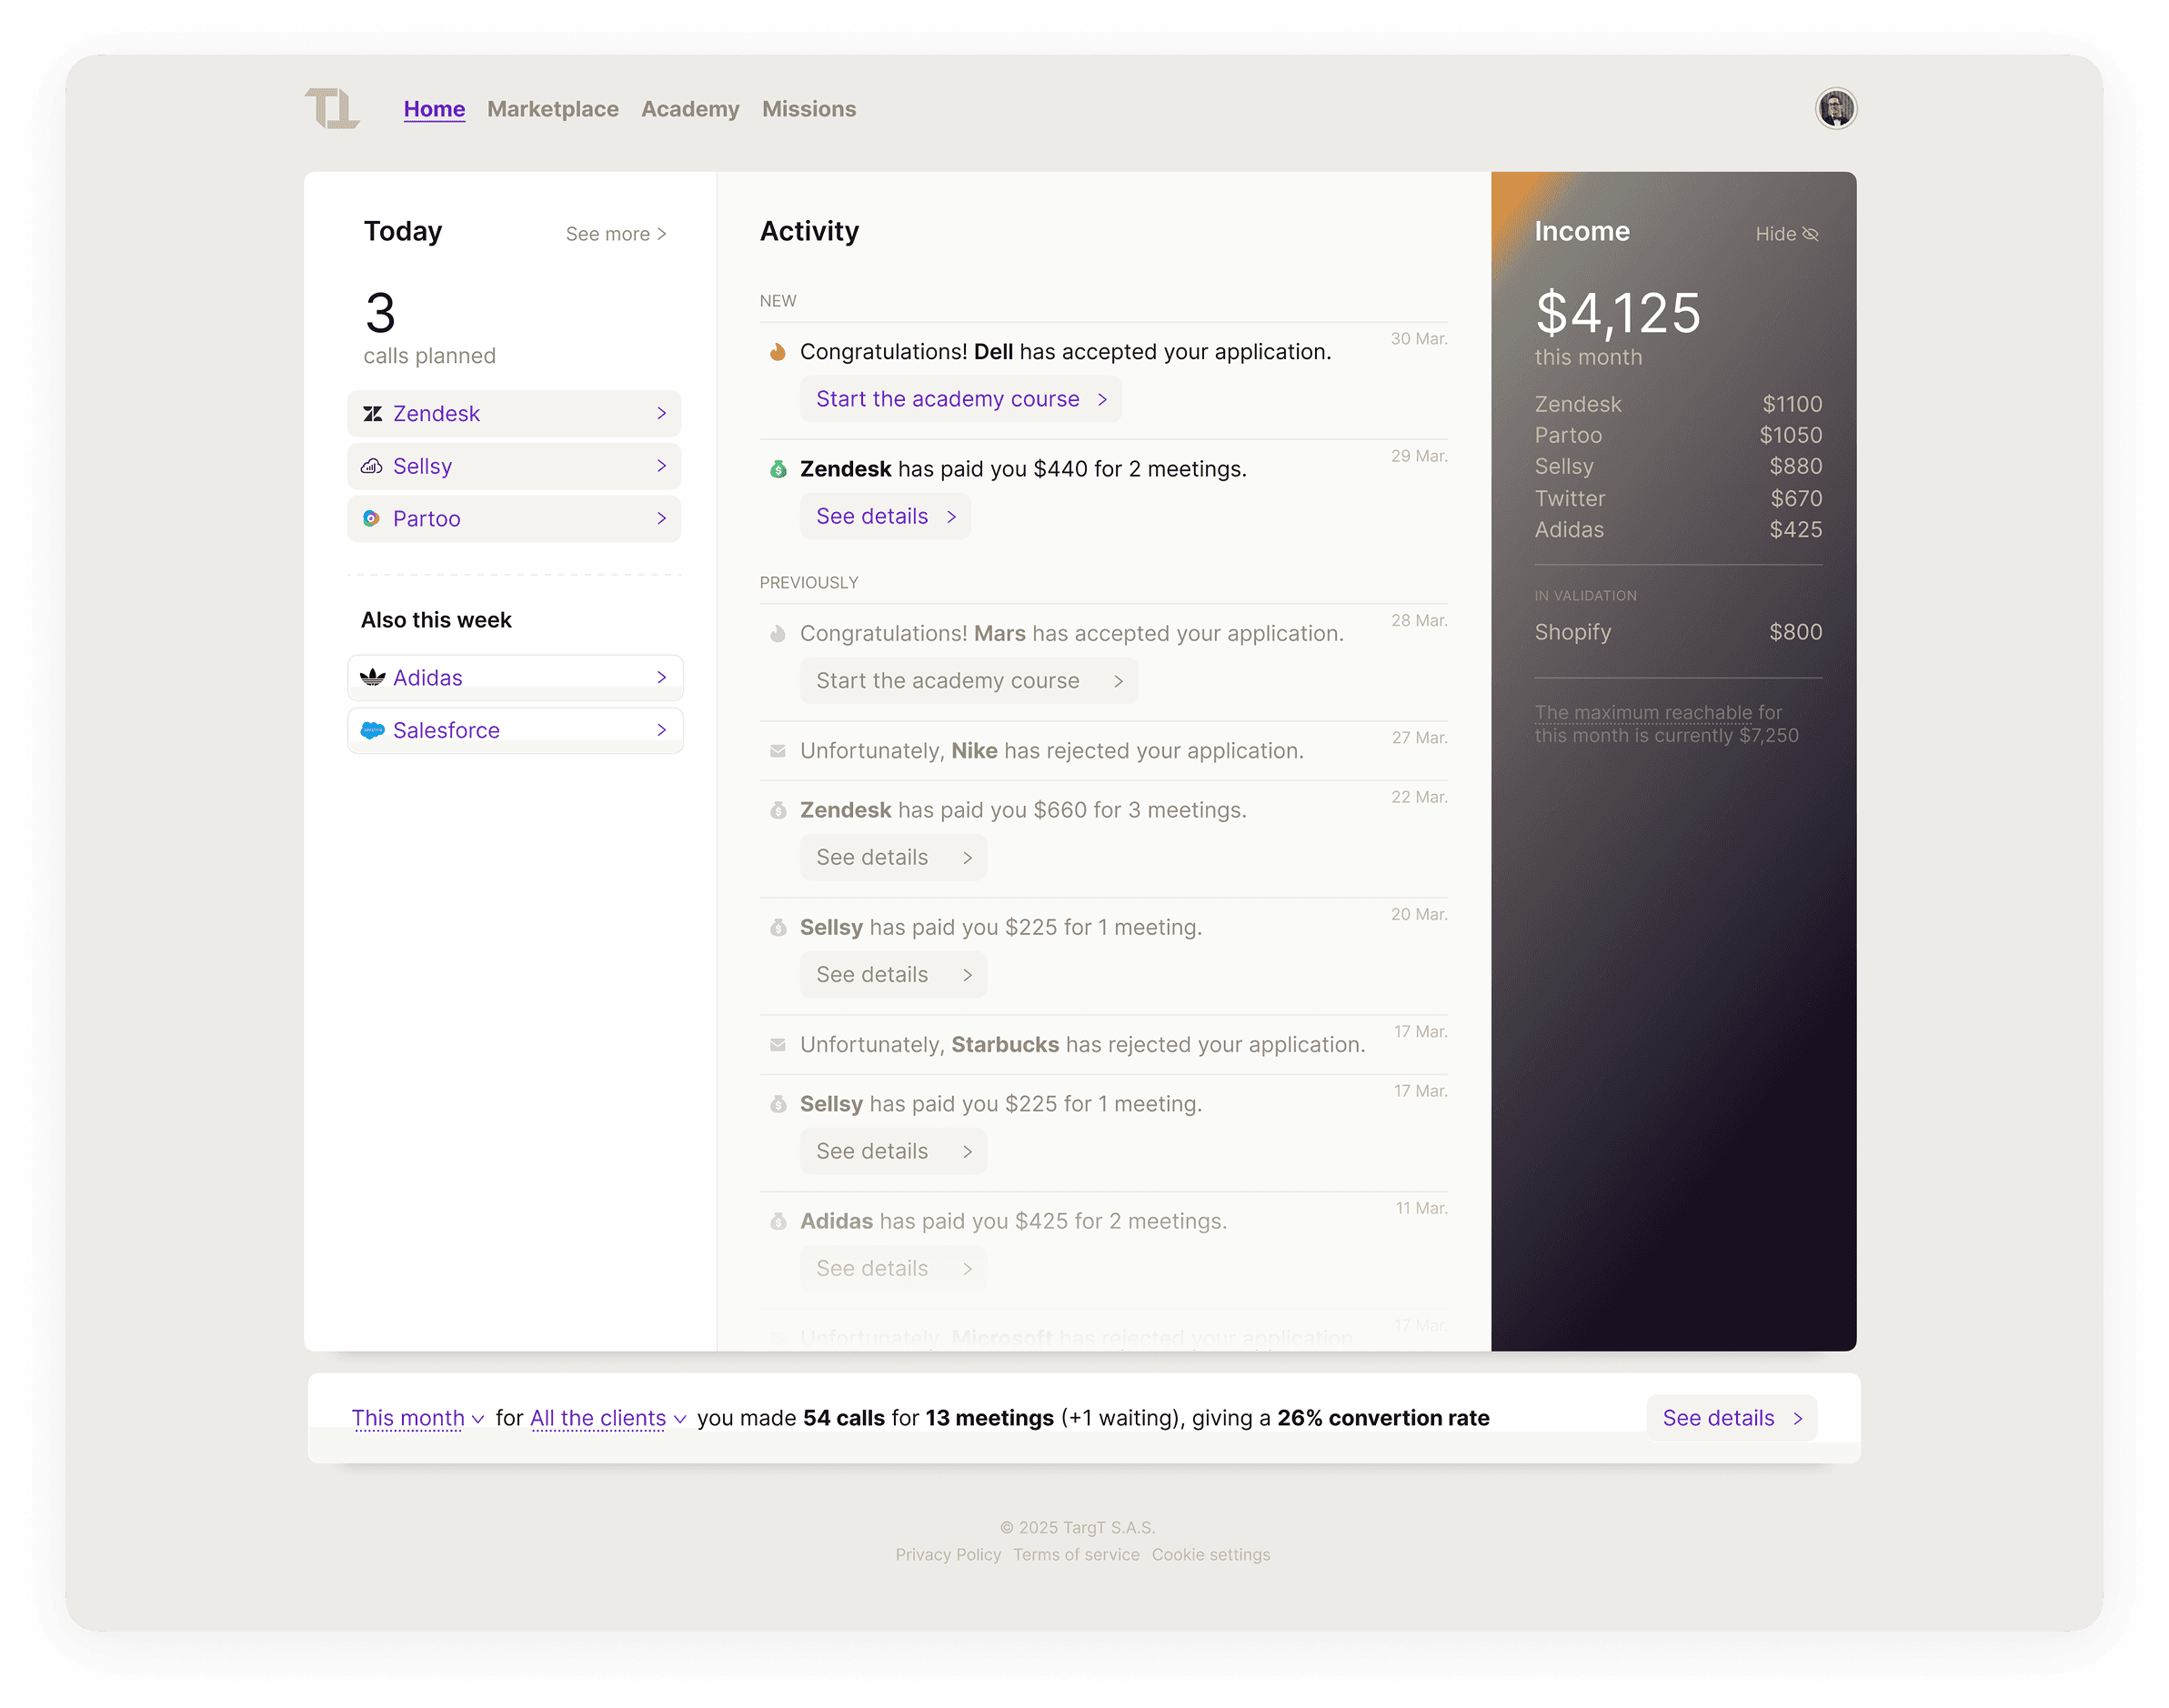This screenshot has width=2169, height=1708.
Task: Click the Partoo logo icon
Action: [x=371, y=519]
